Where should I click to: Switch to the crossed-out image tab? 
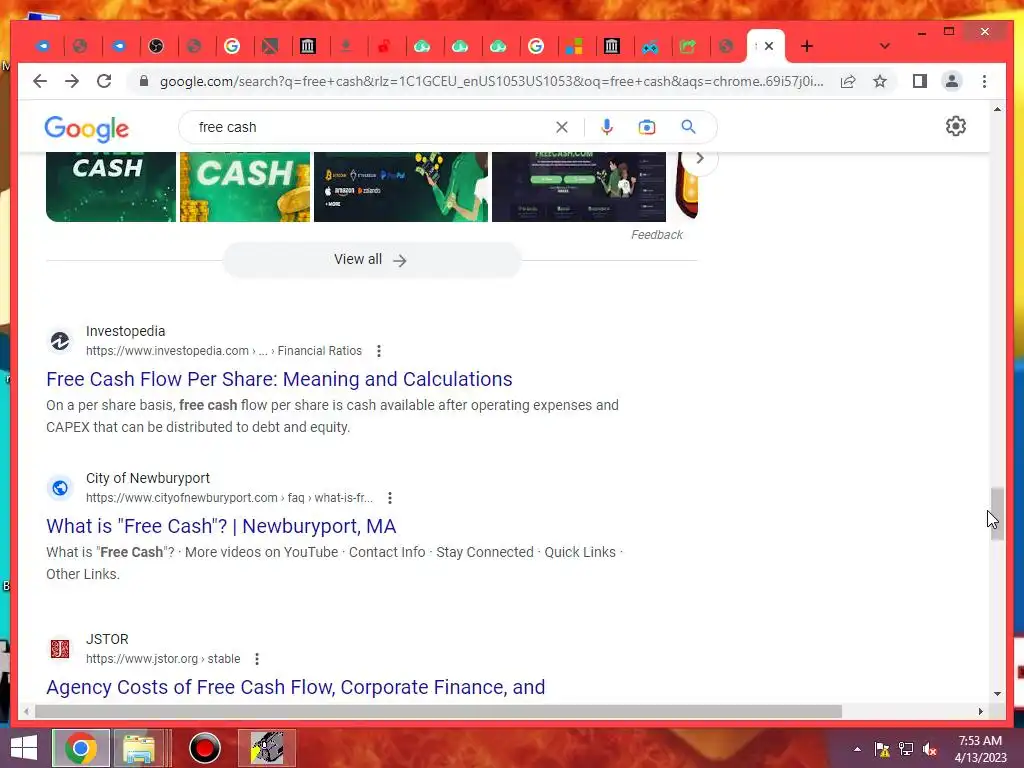click(270, 46)
